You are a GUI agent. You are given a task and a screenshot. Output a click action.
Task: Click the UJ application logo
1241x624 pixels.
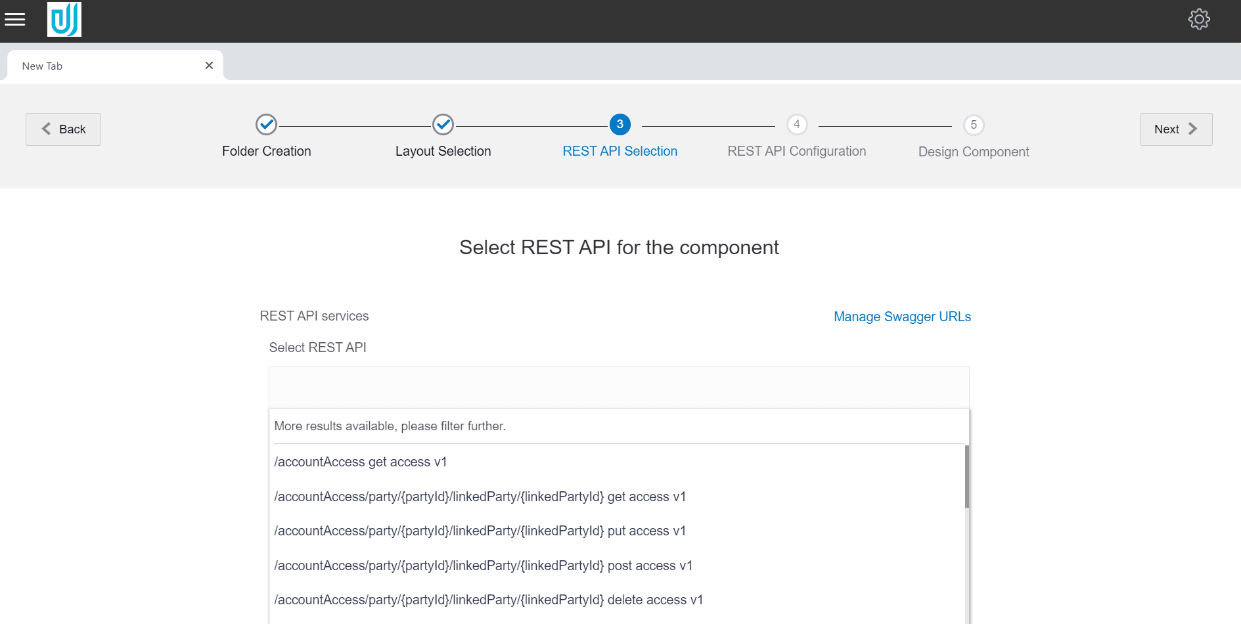pos(64,20)
